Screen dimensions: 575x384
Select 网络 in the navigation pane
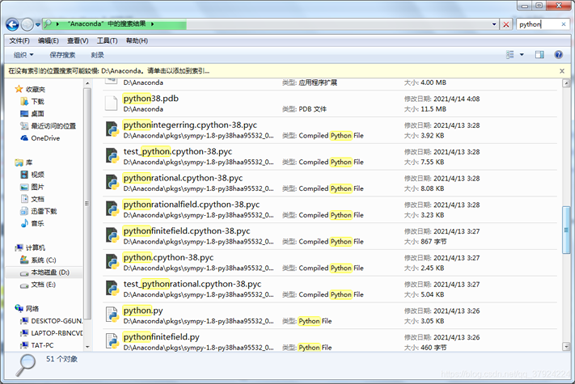(27, 308)
